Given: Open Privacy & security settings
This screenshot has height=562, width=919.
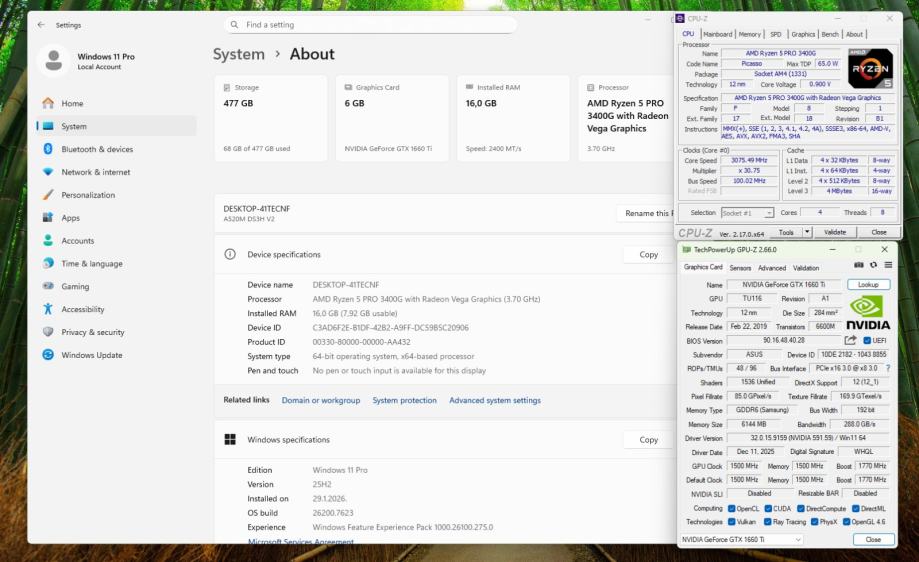Looking at the screenshot, I should (x=93, y=332).
